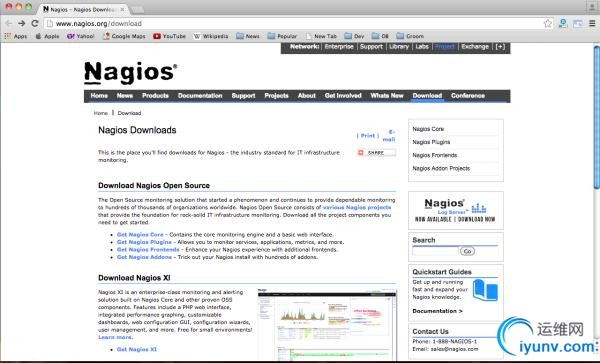This screenshot has height=363, width=600.
Task: Open the Yahoo! bookmark
Action: (x=81, y=36)
